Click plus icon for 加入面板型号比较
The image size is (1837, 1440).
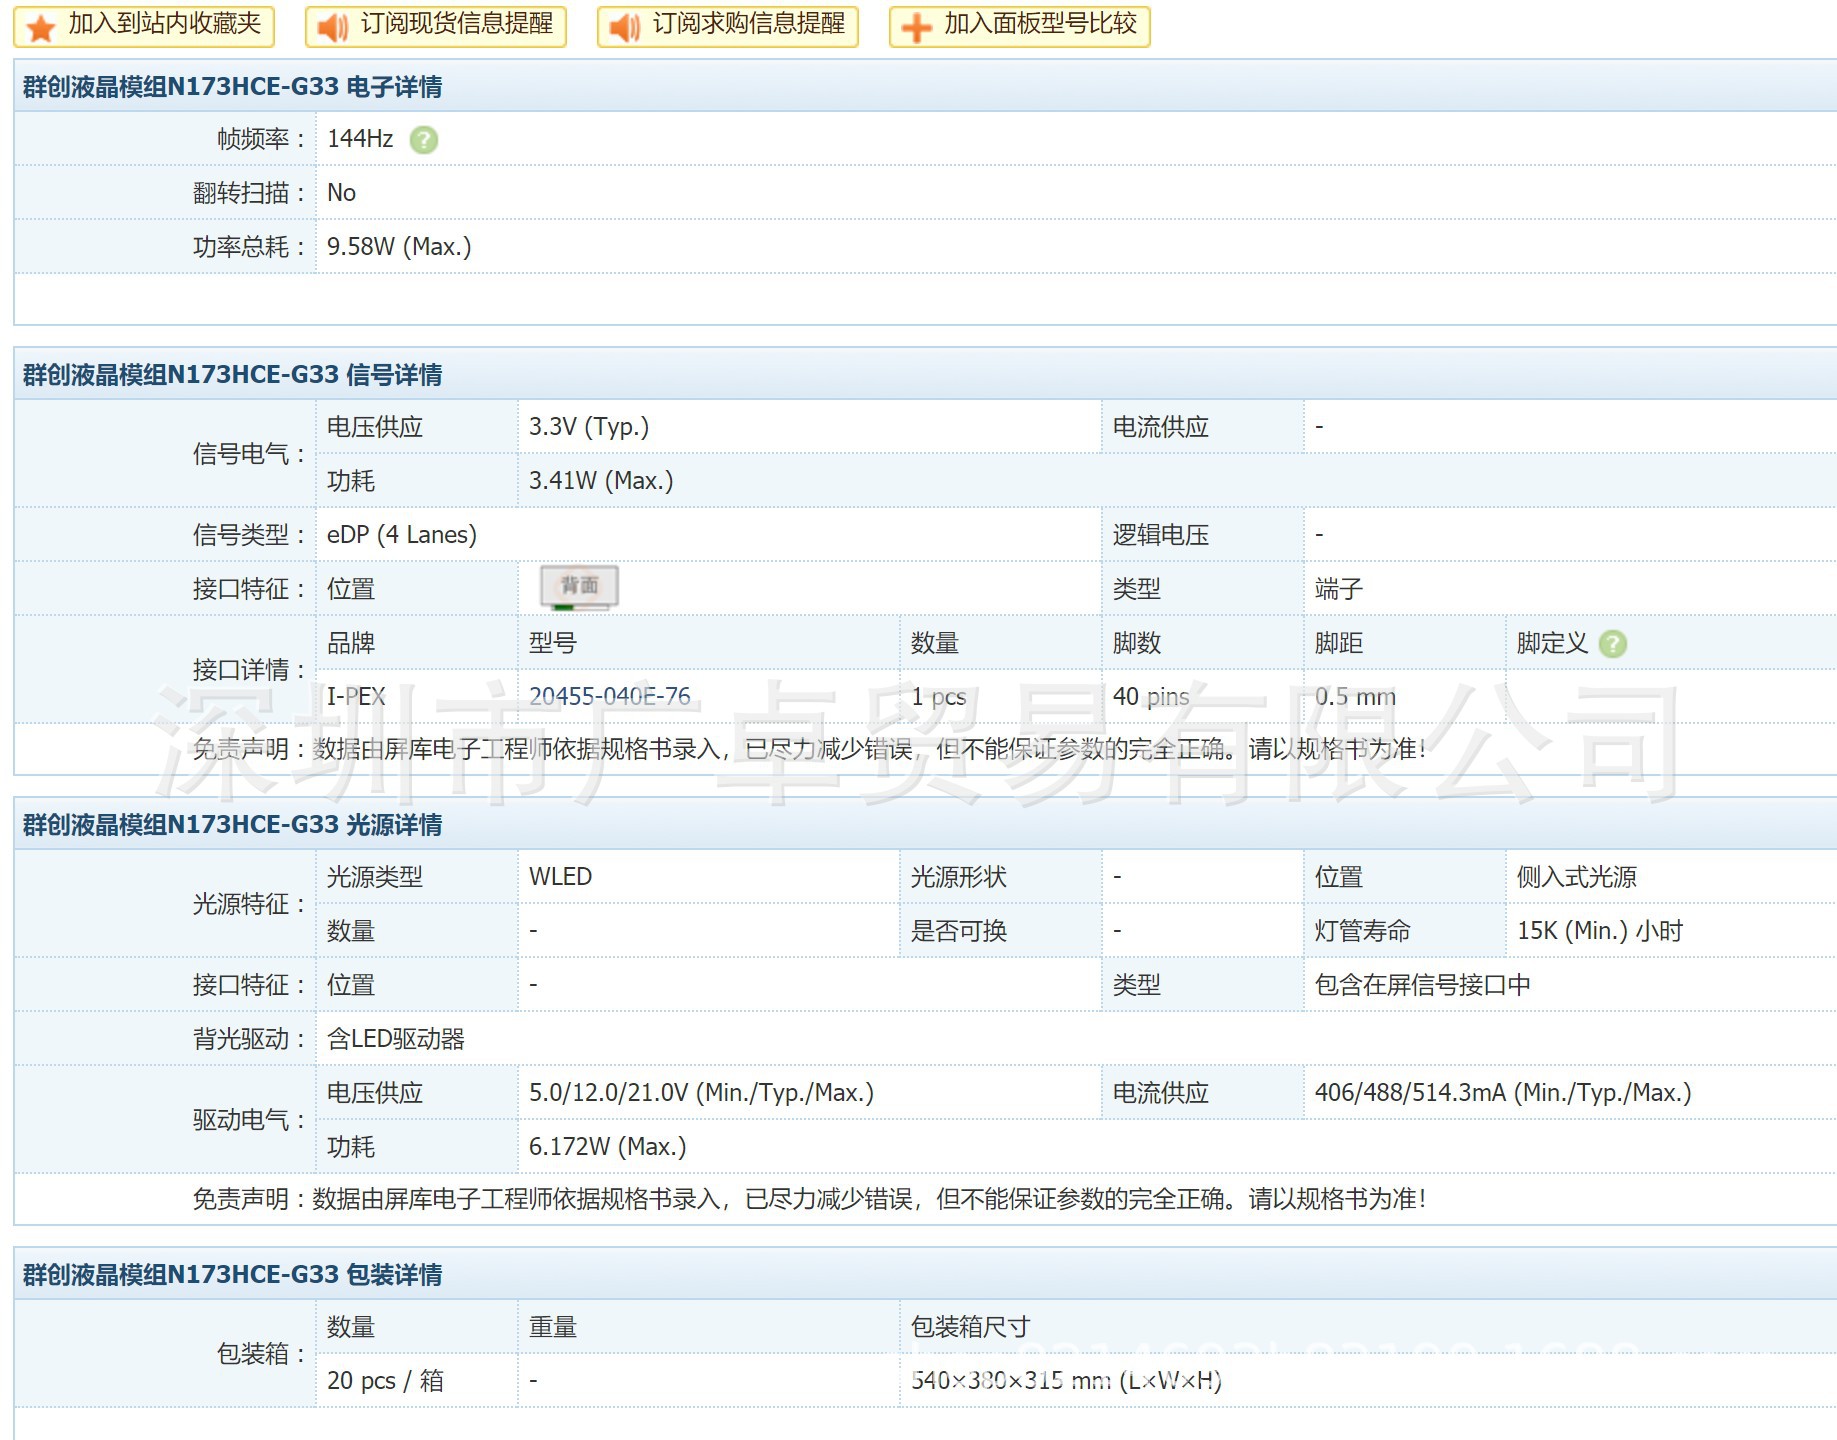point(916,27)
